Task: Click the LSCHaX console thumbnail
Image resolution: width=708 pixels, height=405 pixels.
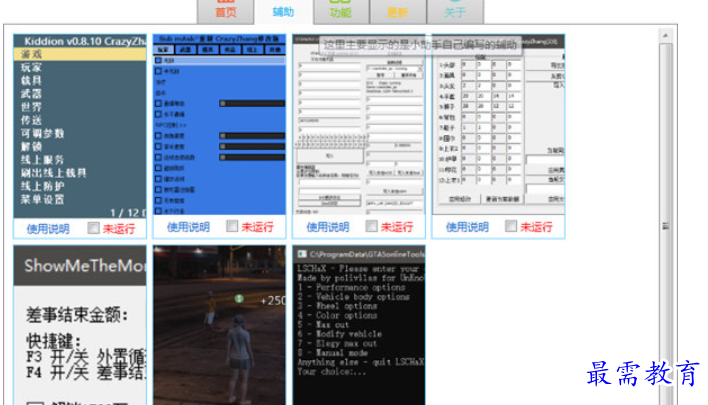Action: pos(359,325)
